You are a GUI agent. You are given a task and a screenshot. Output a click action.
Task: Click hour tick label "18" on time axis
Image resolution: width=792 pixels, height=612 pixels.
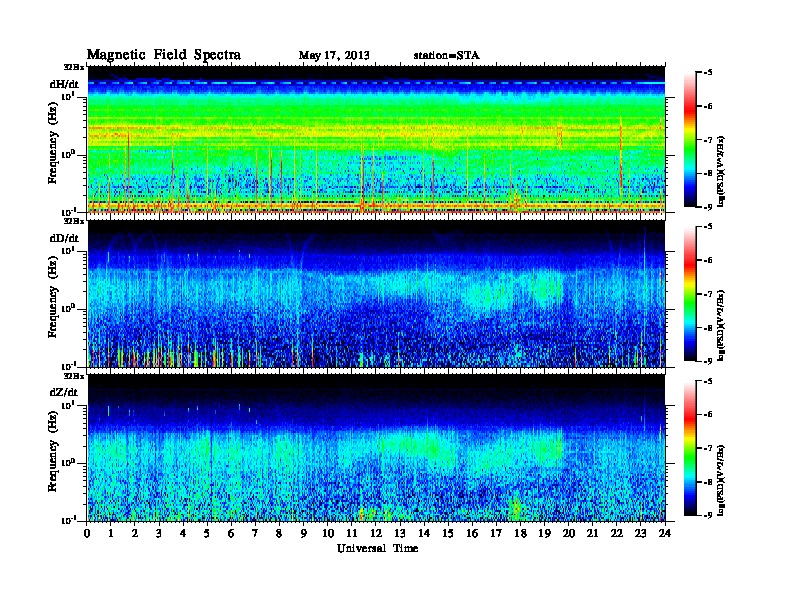click(520, 533)
